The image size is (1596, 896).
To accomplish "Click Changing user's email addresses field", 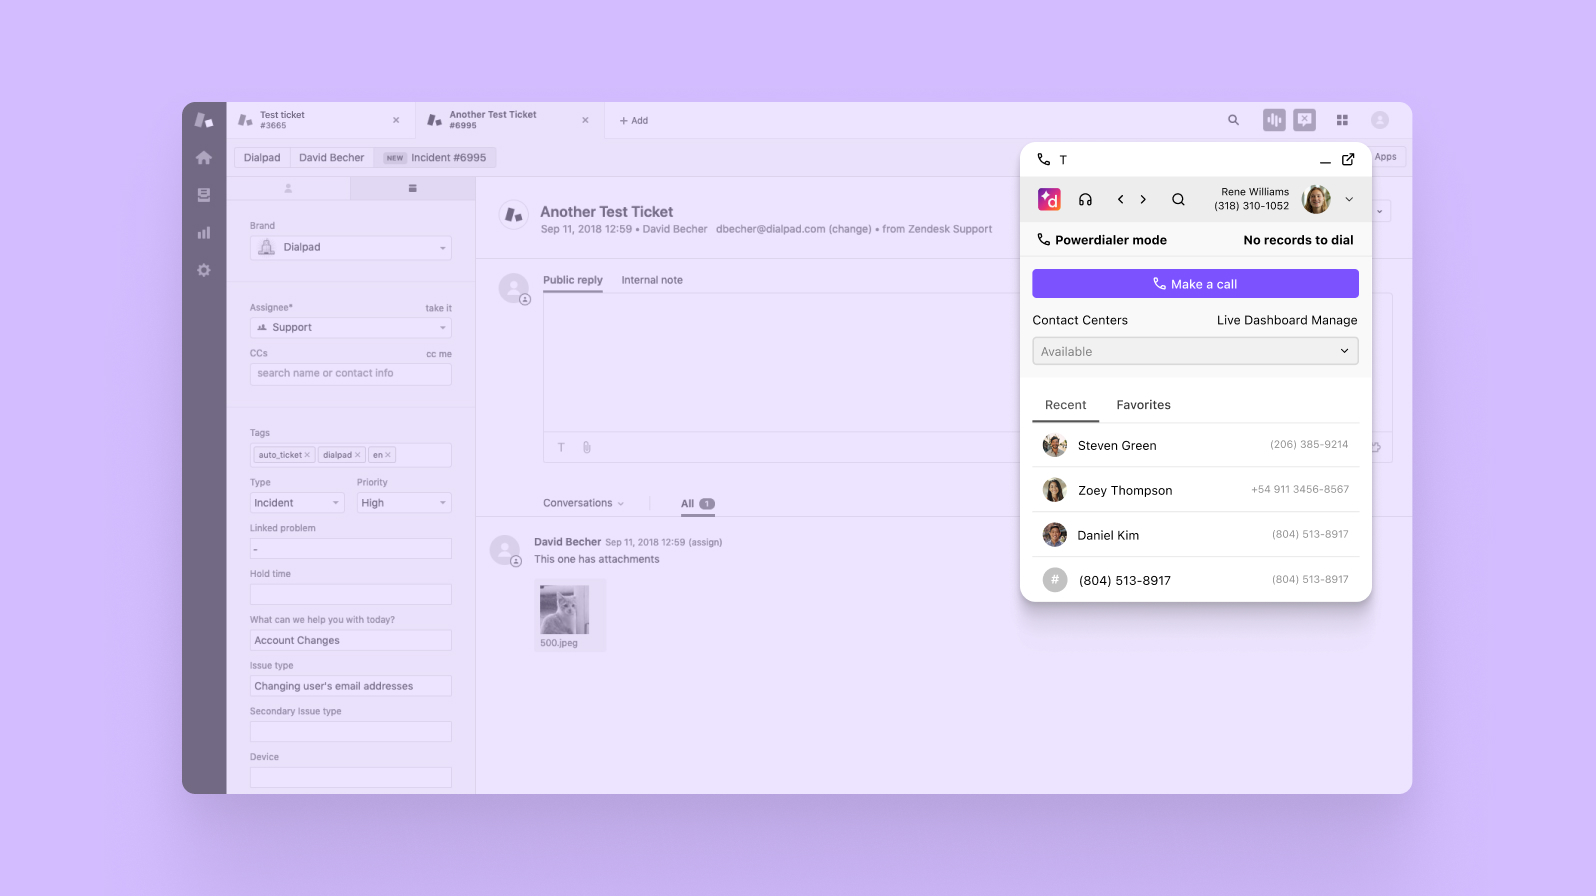I will coord(350,686).
